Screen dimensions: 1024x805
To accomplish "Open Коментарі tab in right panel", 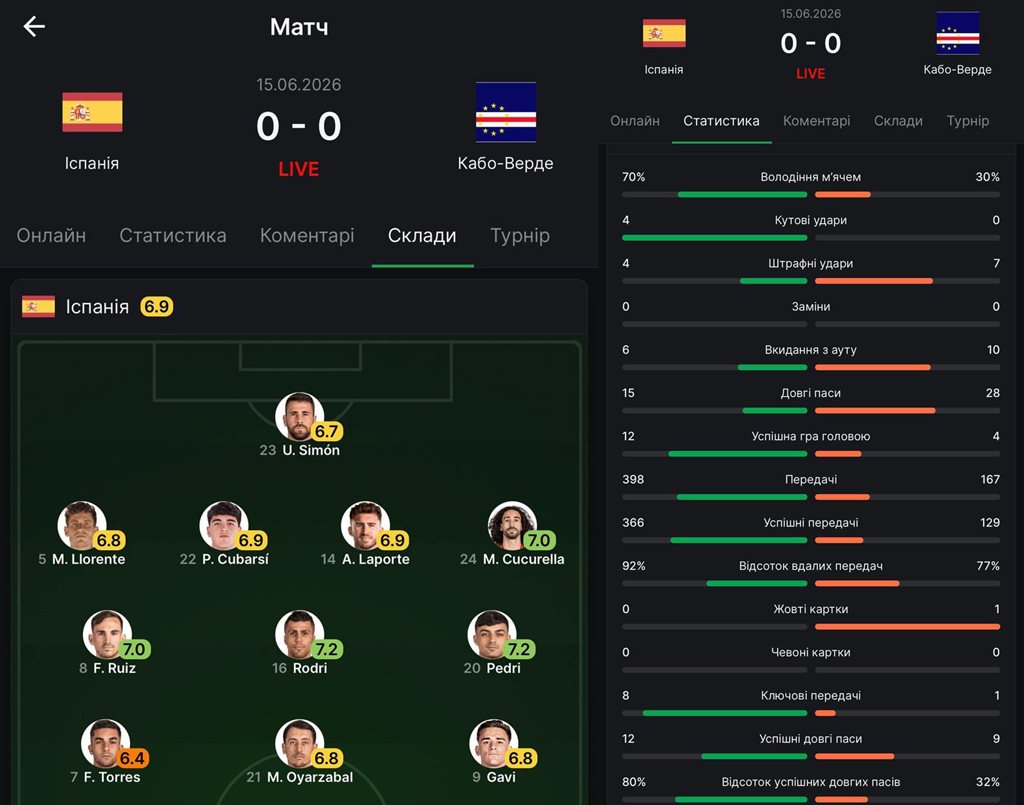I will click(x=816, y=121).
